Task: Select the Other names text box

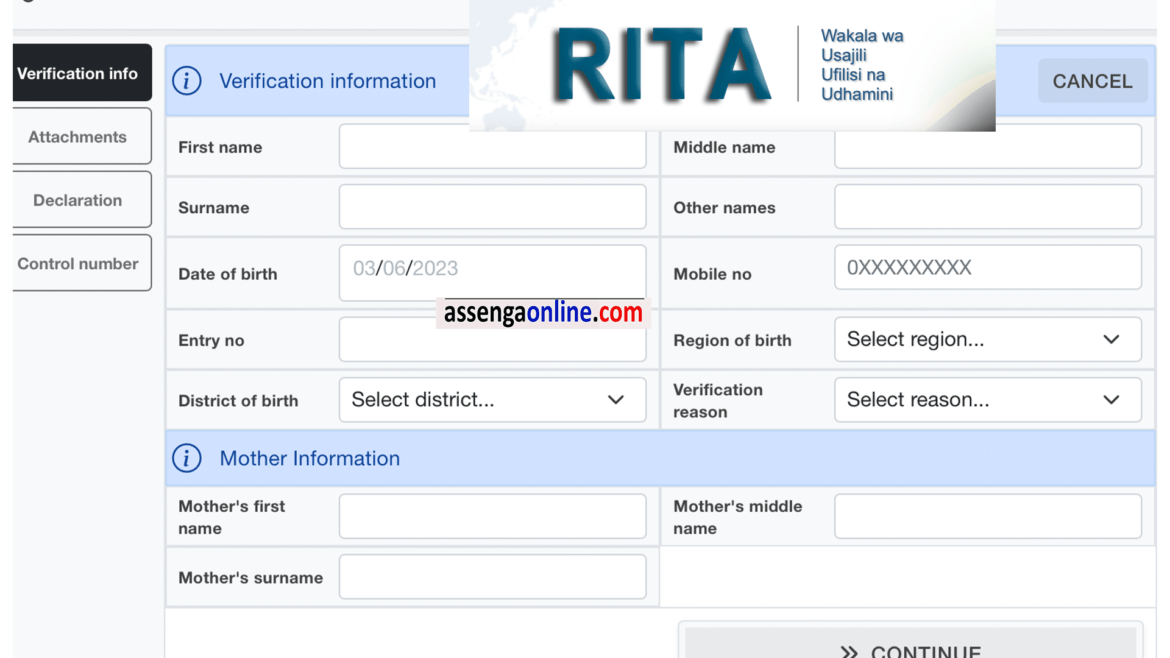Action: 987,208
